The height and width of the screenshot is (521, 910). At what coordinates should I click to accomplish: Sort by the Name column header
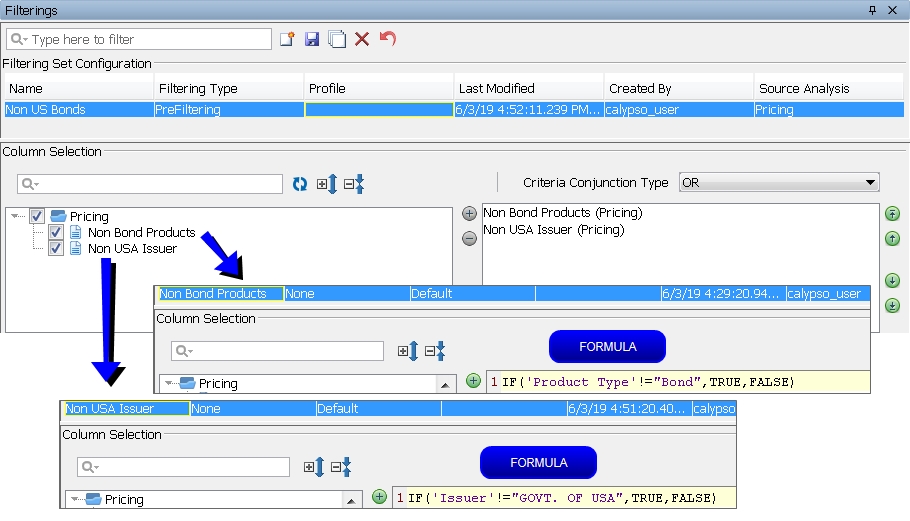click(x=78, y=88)
